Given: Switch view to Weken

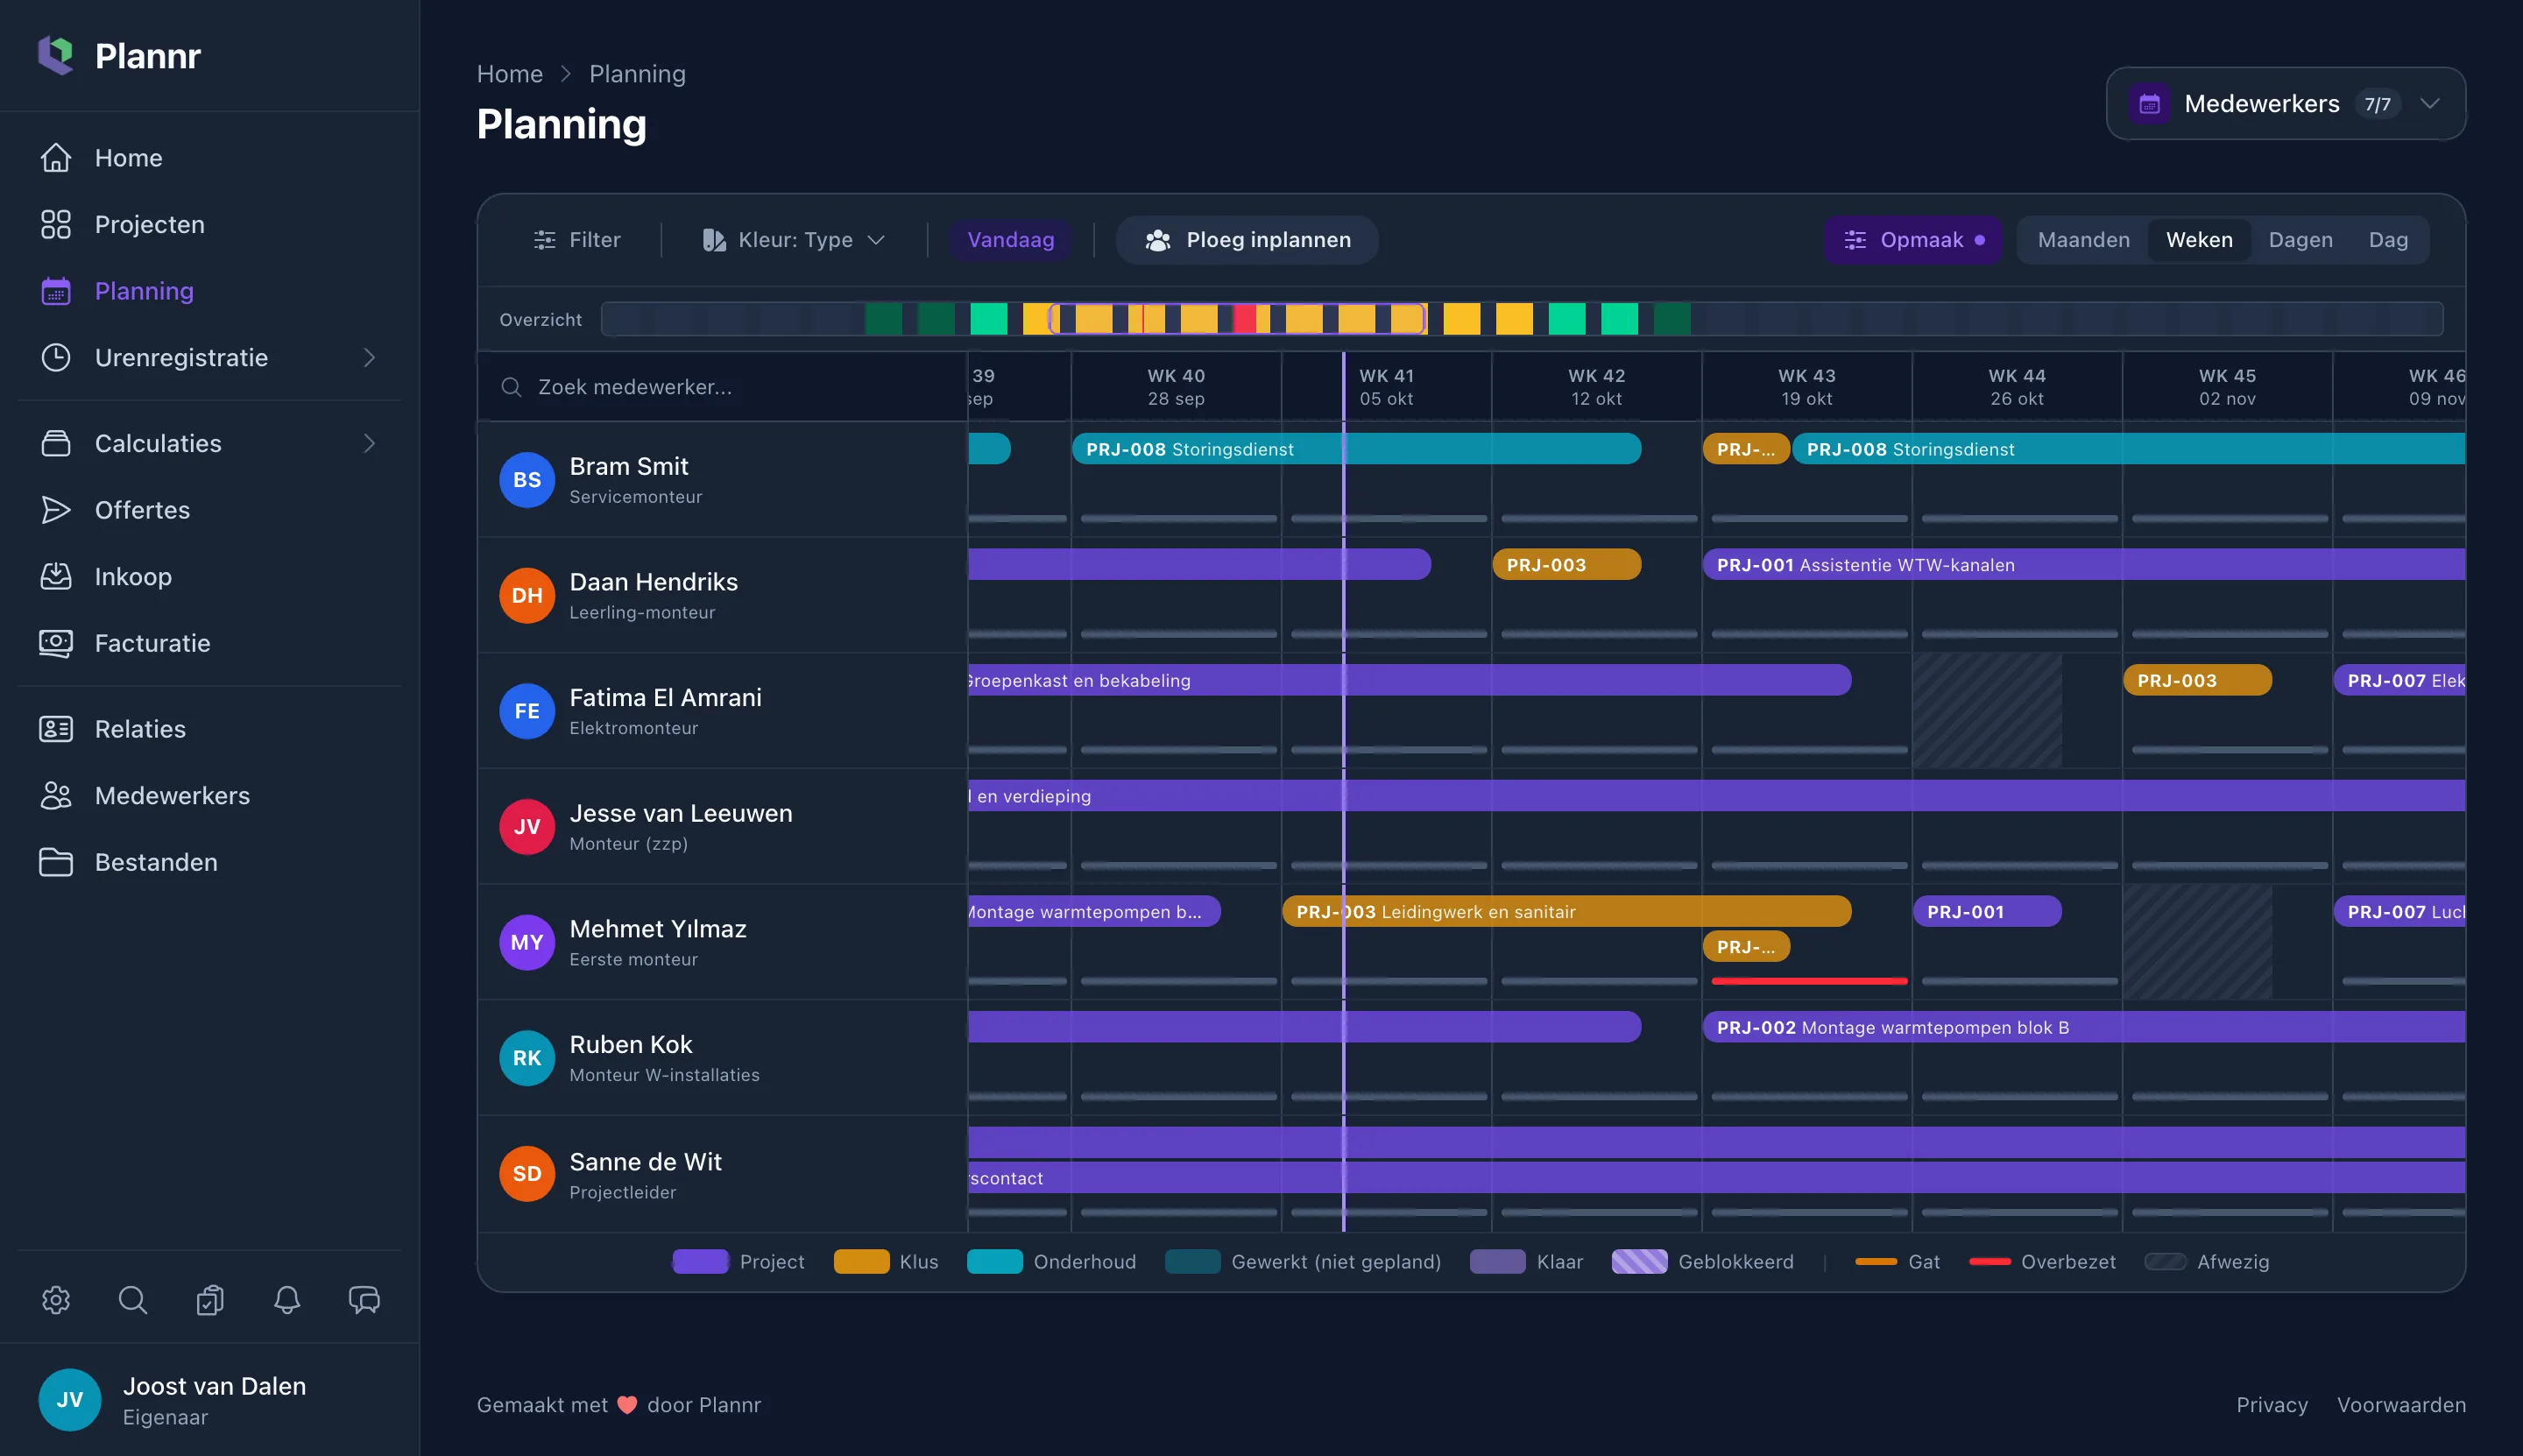Looking at the screenshot, I should (x=2199, y=240).
